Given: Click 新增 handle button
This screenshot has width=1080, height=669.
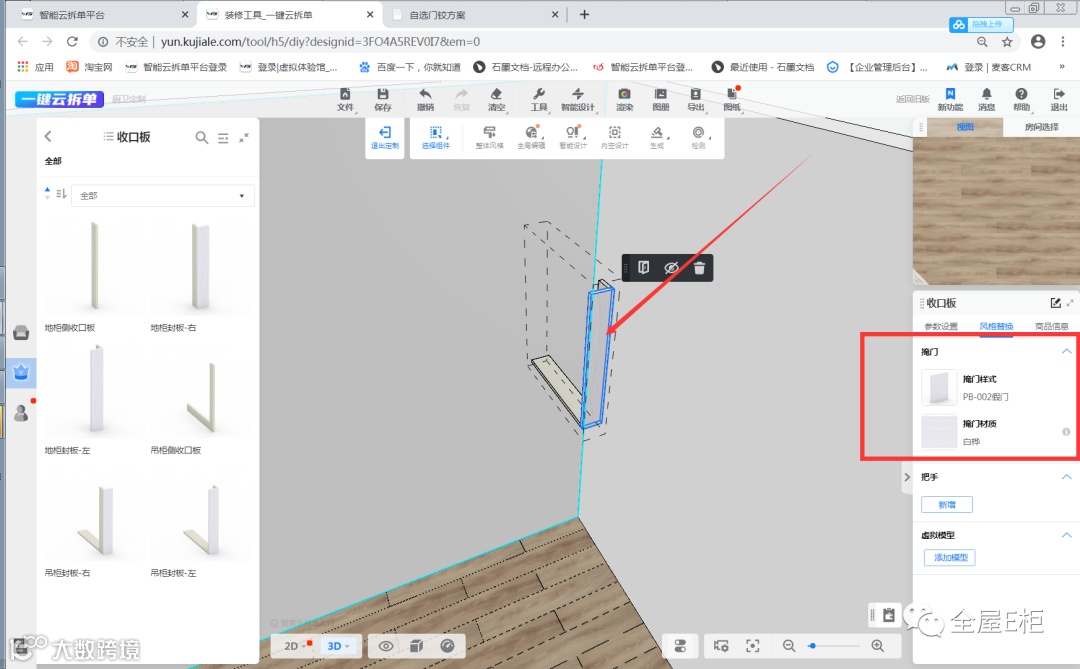Looking at the screenshot, I should [946, 504].
